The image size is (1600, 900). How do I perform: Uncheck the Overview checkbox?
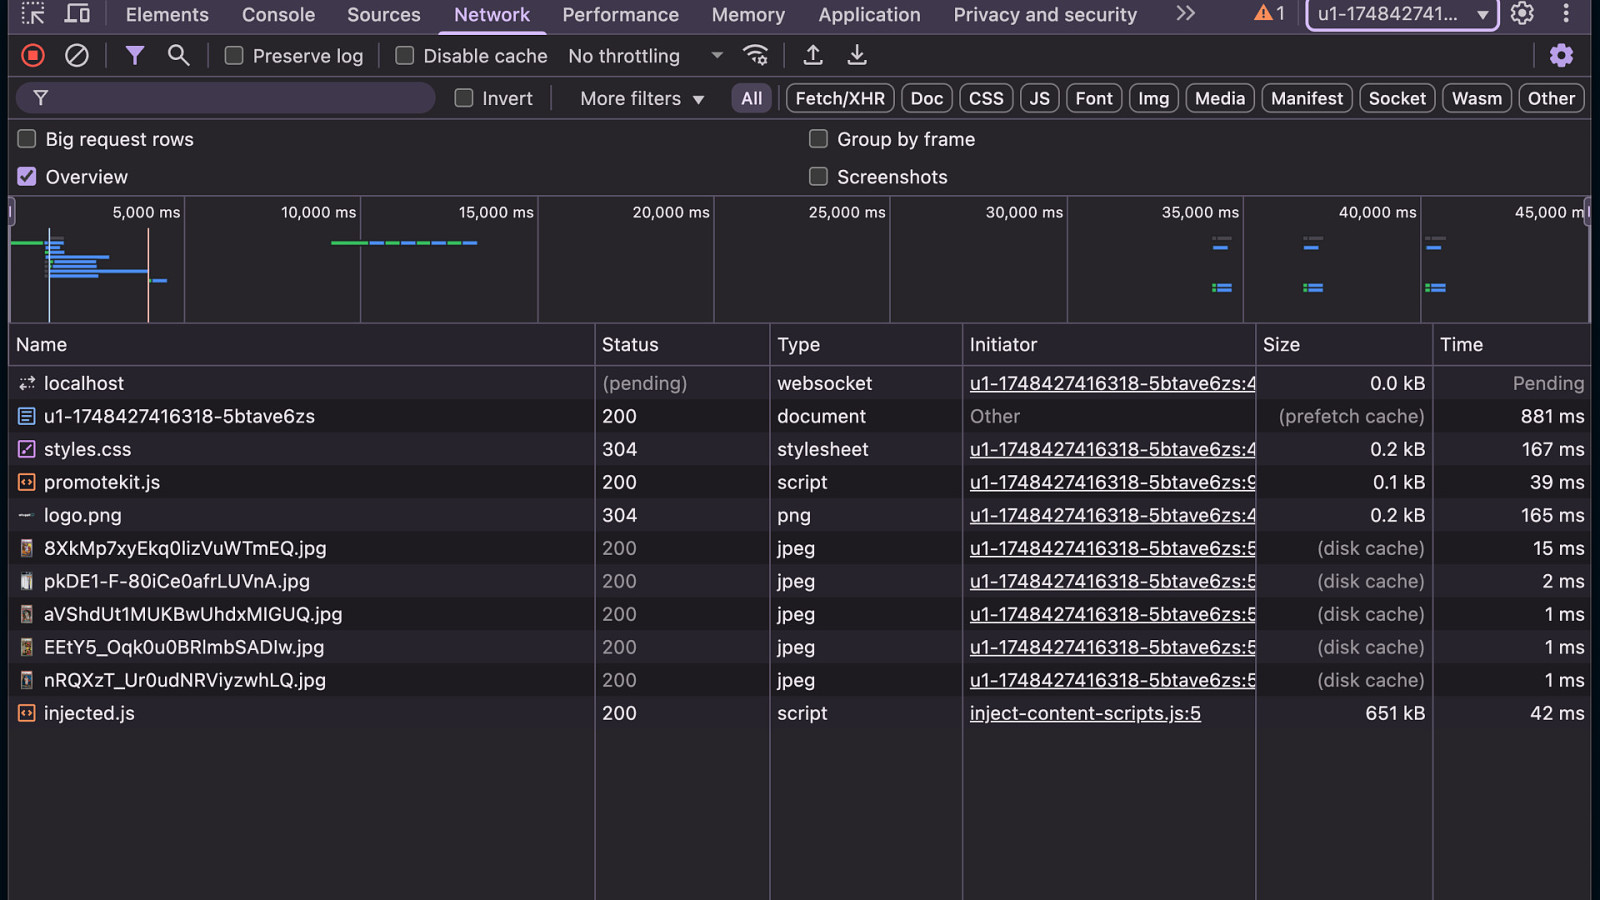click(x=27, y=177)
